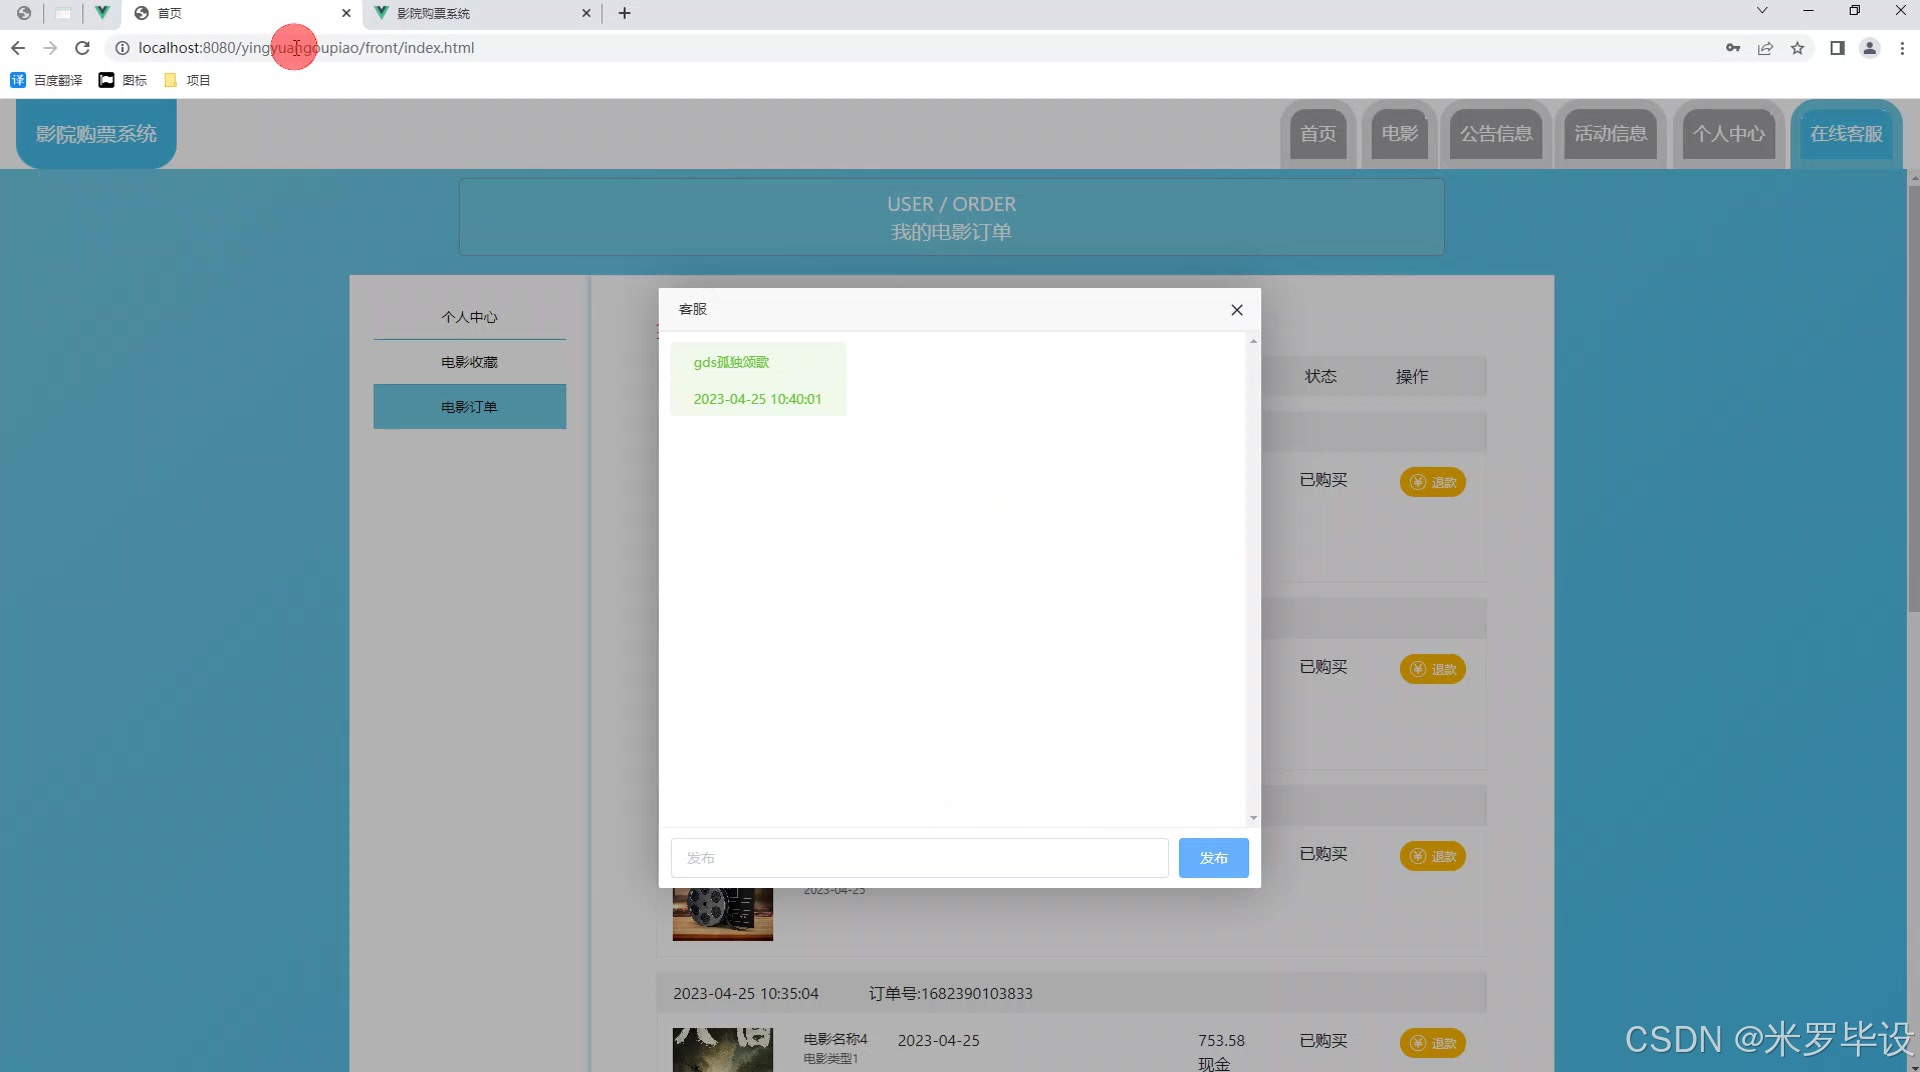Click the 影院购票系统 site logo

(x=96, y=134)
